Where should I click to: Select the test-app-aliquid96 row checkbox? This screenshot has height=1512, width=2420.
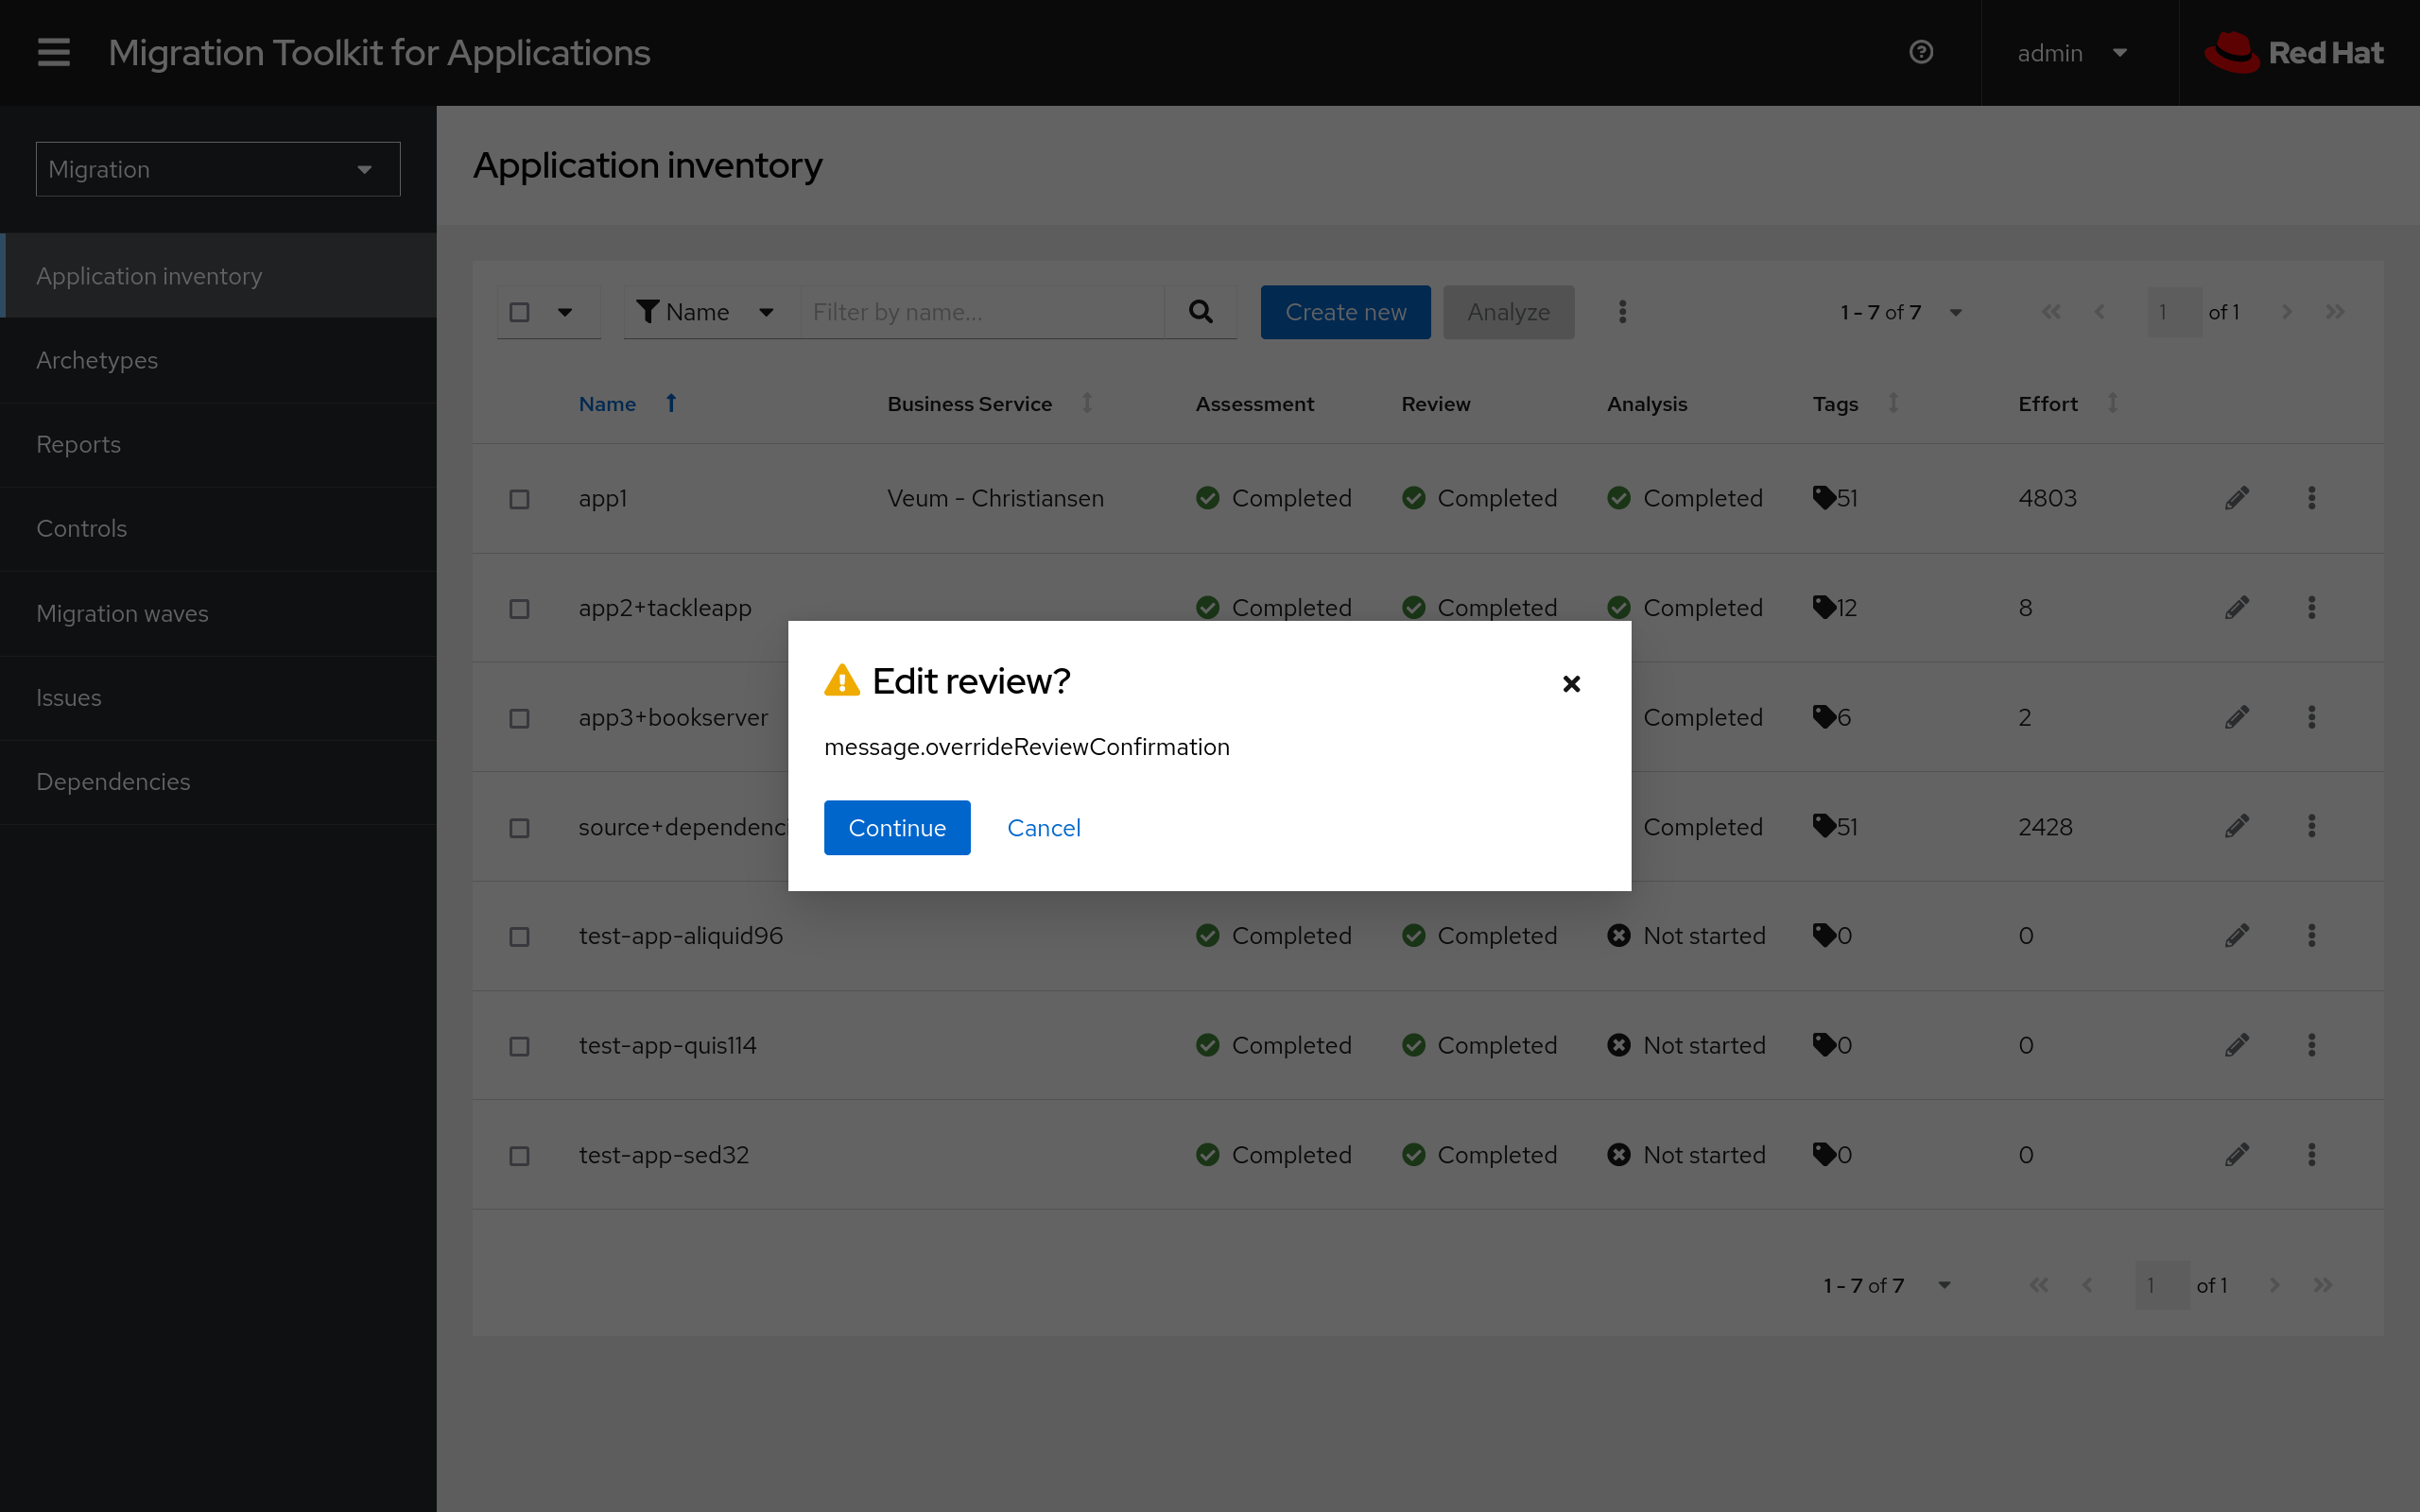(x=519, y=937)
